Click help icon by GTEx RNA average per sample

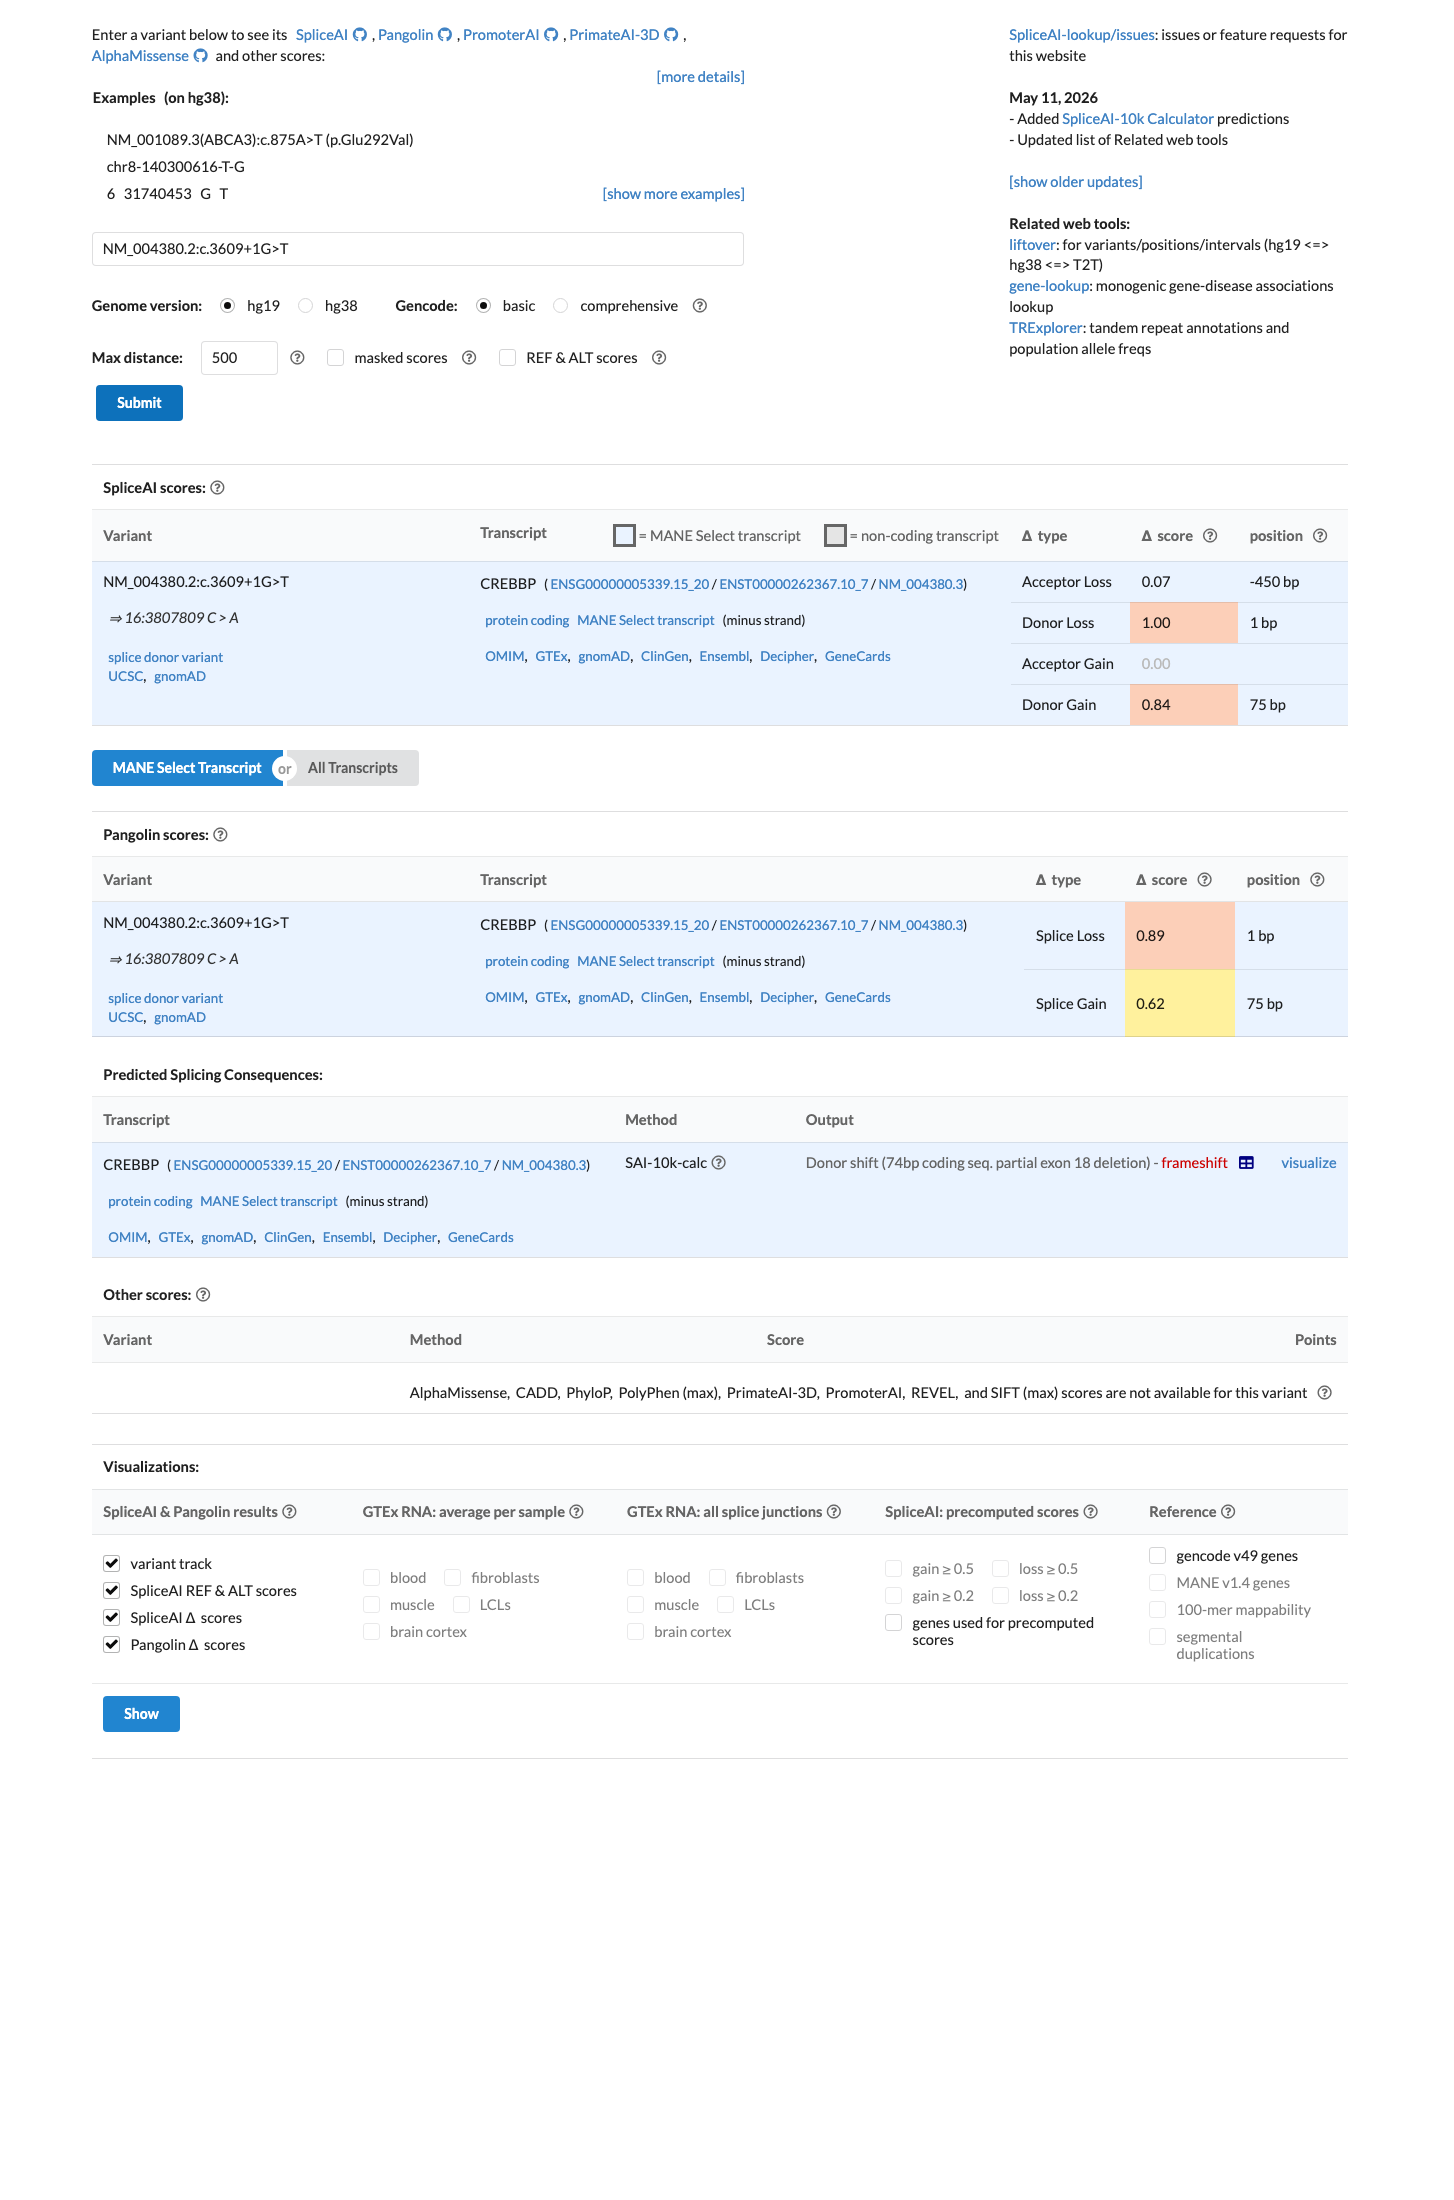click(577, 1512)
